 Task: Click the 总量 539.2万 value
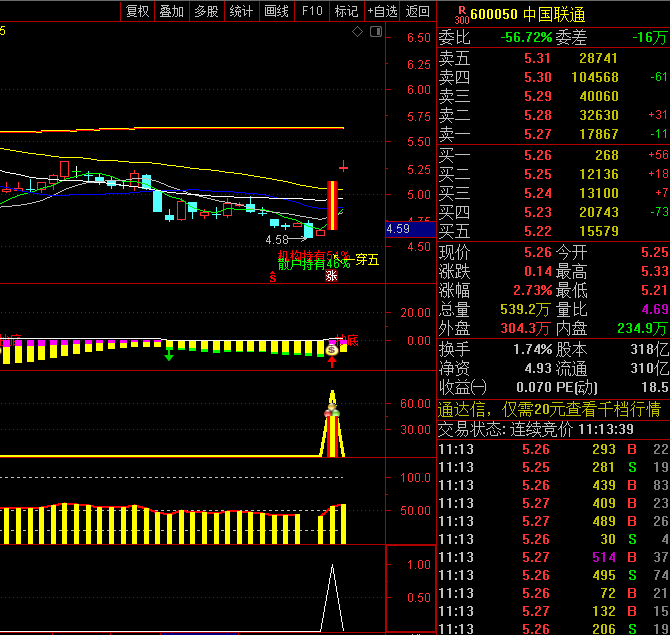[x=525, y=309]
